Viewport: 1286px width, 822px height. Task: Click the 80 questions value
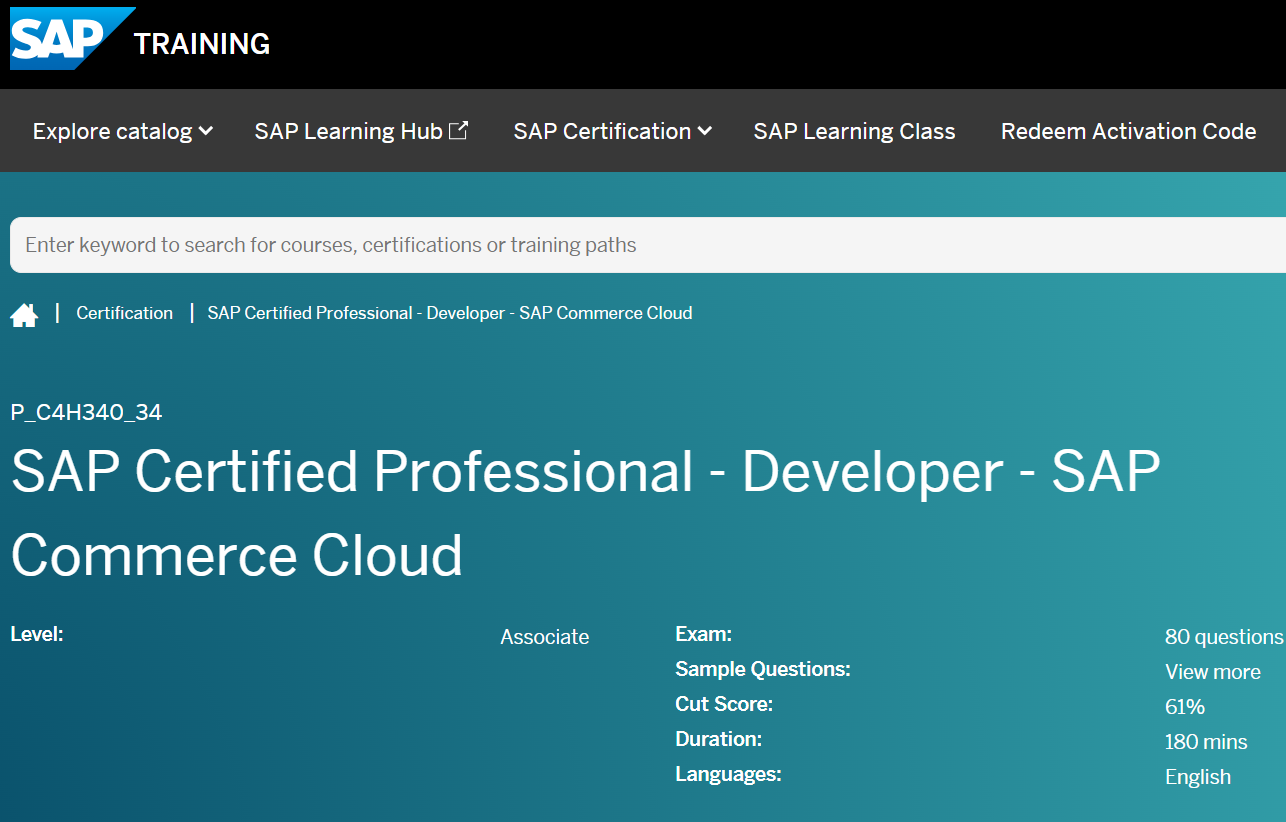pos(1224,637)
